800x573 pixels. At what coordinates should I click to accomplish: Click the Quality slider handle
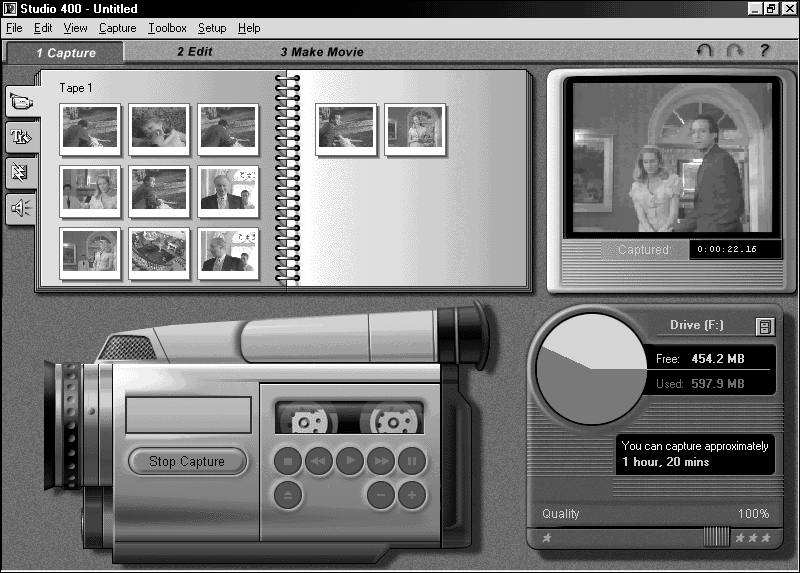tap(716, 537)
